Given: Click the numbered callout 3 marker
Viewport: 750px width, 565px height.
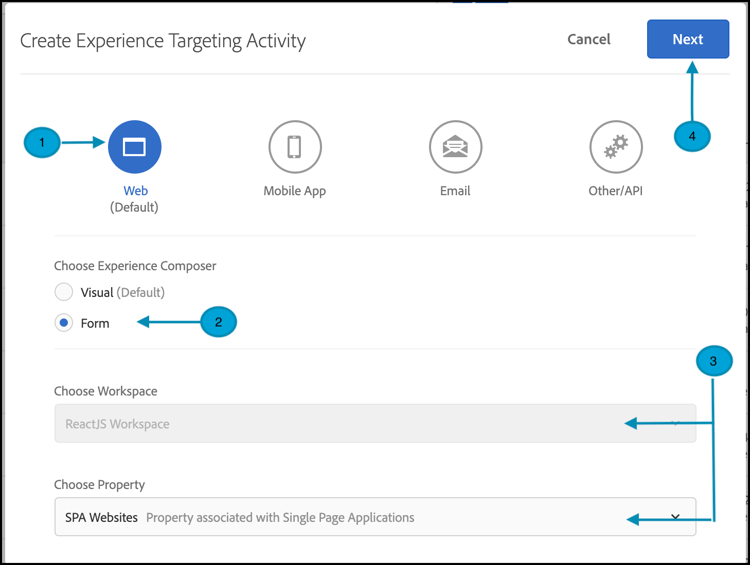Looking at the screenshot, I should 713,362.
